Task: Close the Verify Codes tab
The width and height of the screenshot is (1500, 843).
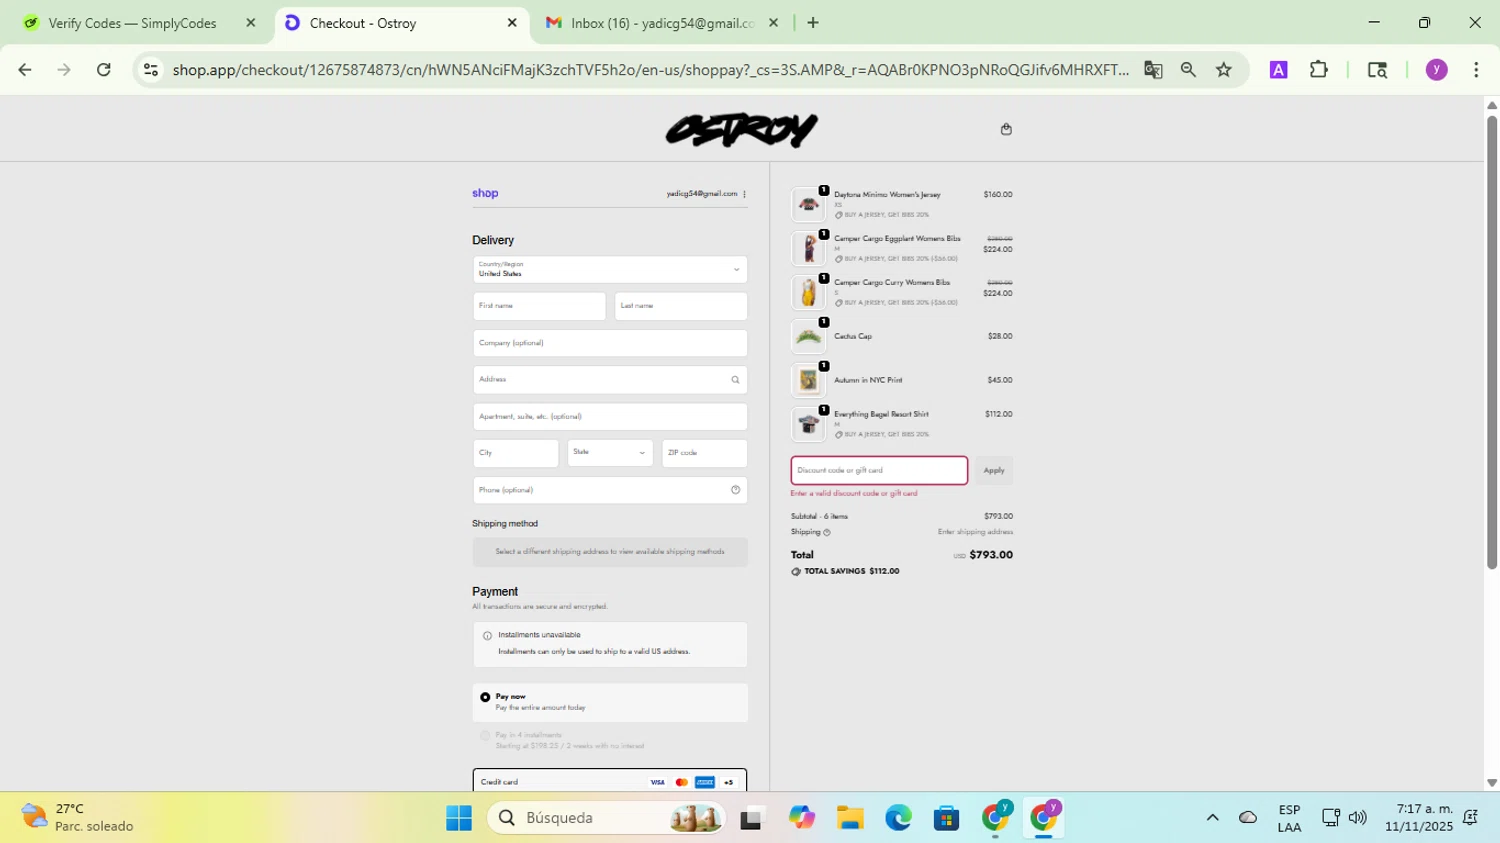Action: click(251, 23)
